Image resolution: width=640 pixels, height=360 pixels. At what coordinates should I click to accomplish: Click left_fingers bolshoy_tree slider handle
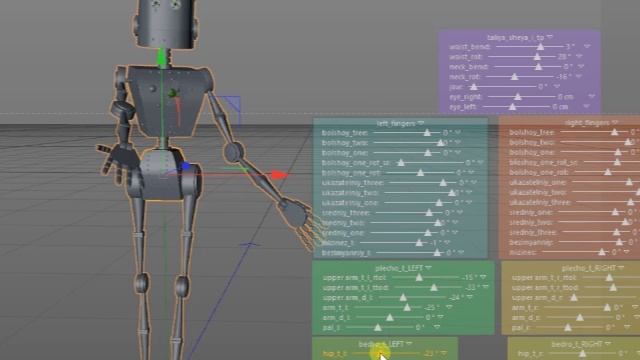[427, 133]
